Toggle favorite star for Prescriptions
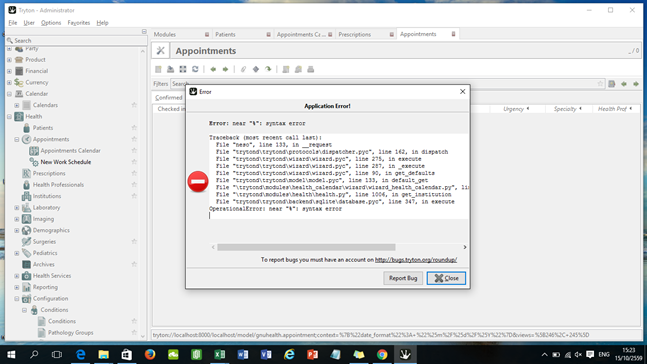The width and height of the screenshot is (647, 364). [134, 173]
